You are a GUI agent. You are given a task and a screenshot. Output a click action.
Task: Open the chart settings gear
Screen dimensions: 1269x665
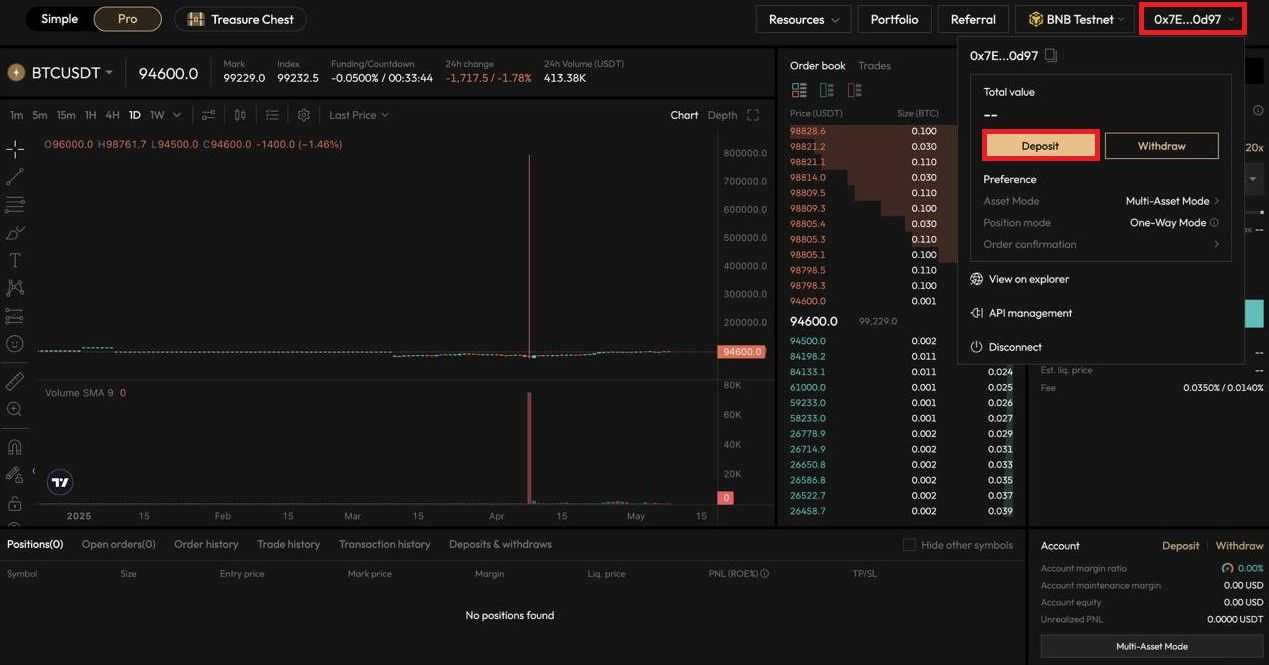click(302, 114)
